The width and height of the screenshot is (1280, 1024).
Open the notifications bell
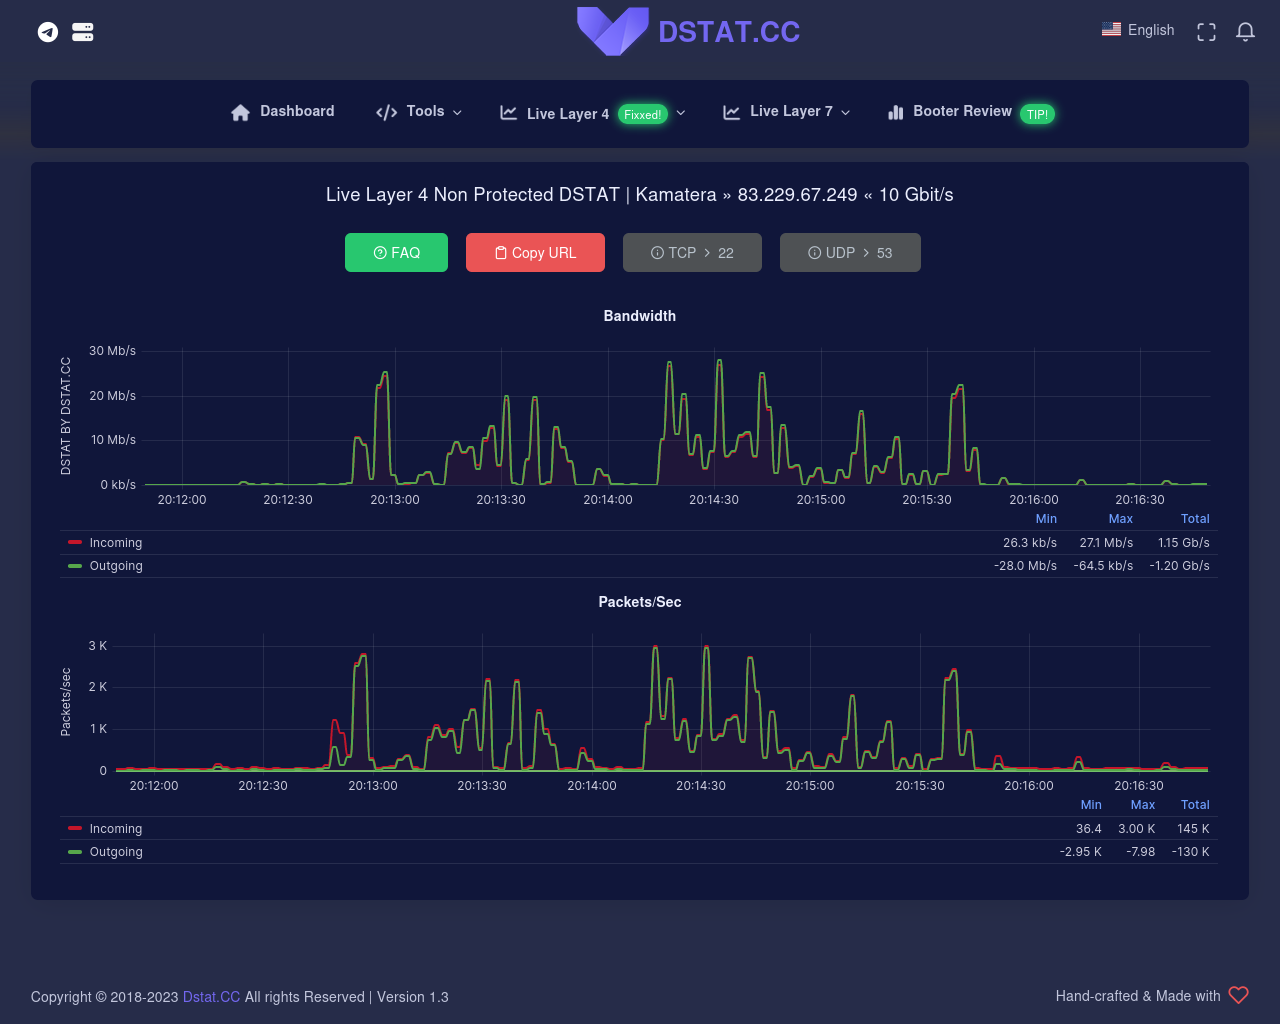tap(1245, 32)
